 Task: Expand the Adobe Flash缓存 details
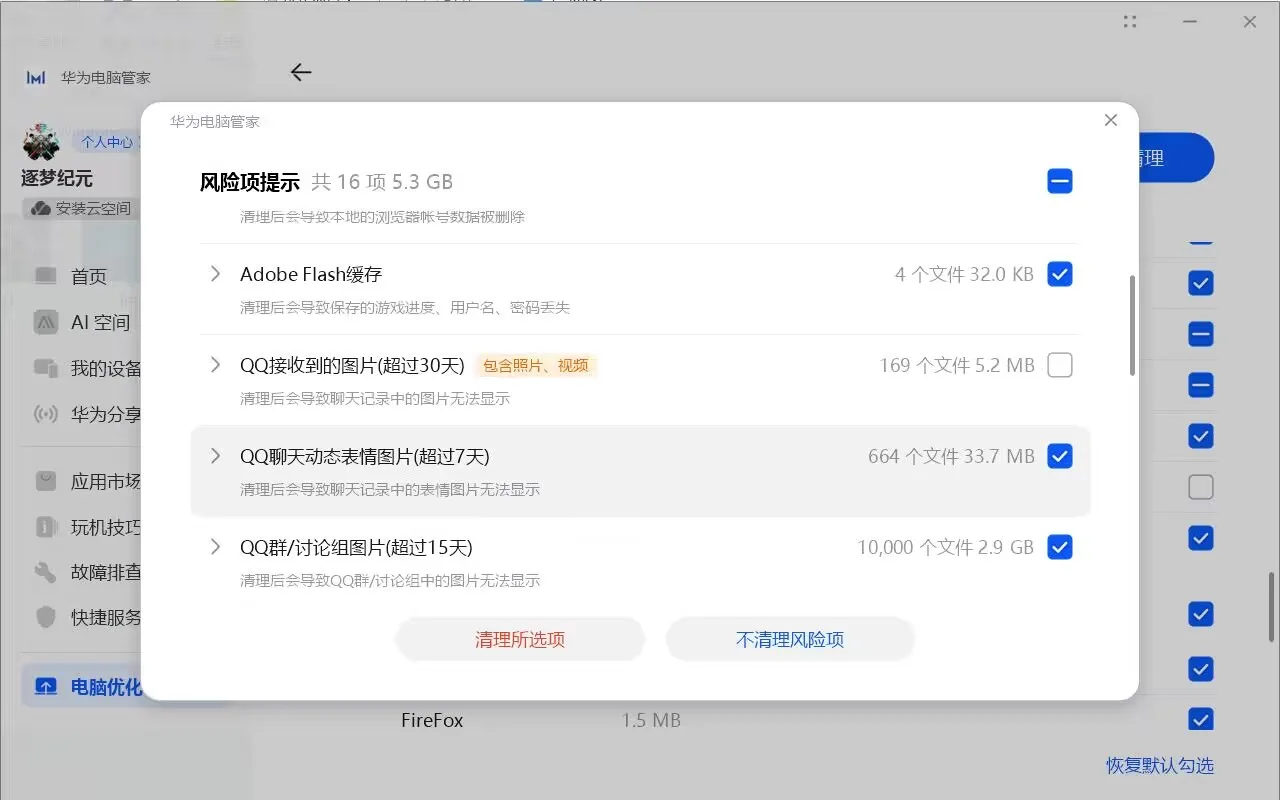214,273
